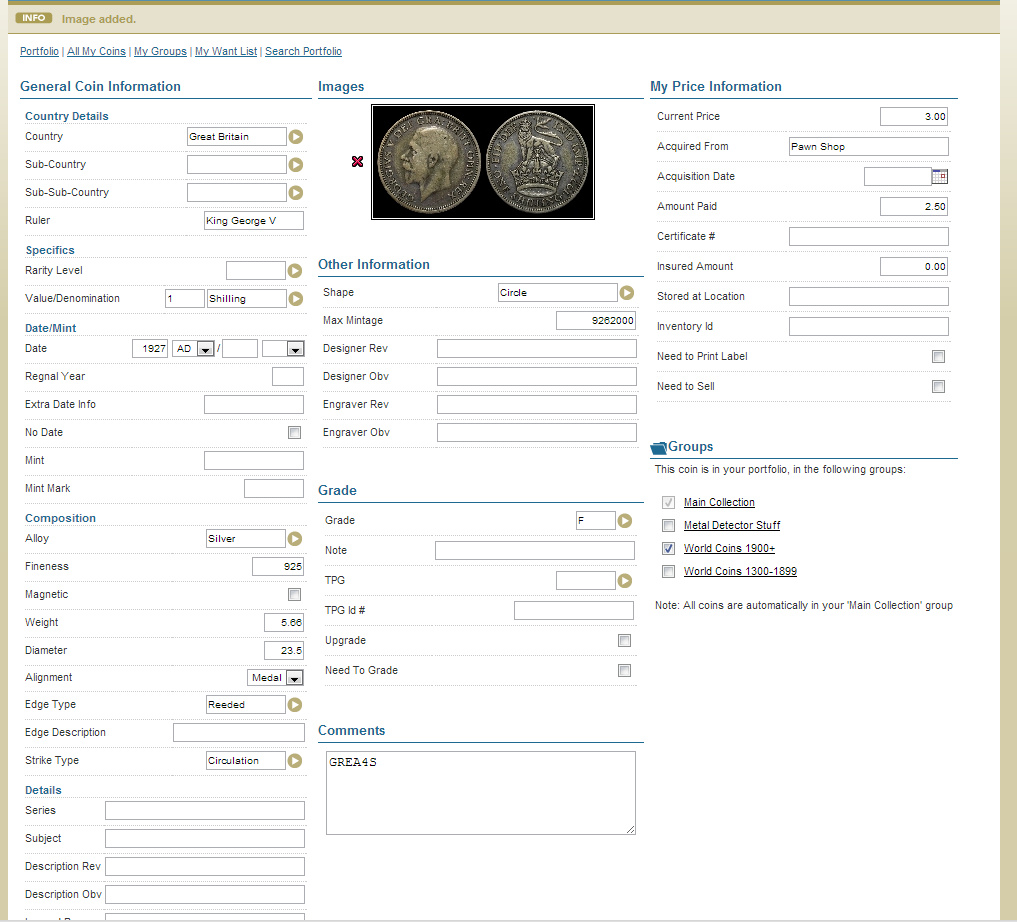The width and height of the screenshot is (1017, 922).
Task: Check the Need to Sell checkbox
Action: (938, 386)
